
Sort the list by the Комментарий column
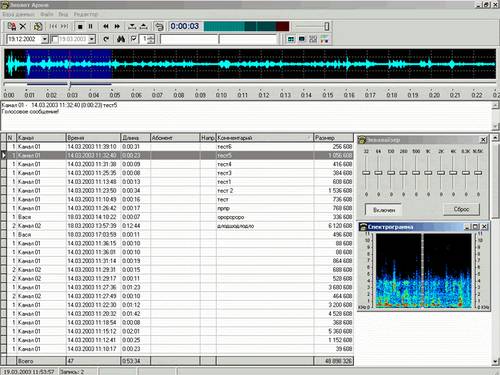tap(265, 138)
